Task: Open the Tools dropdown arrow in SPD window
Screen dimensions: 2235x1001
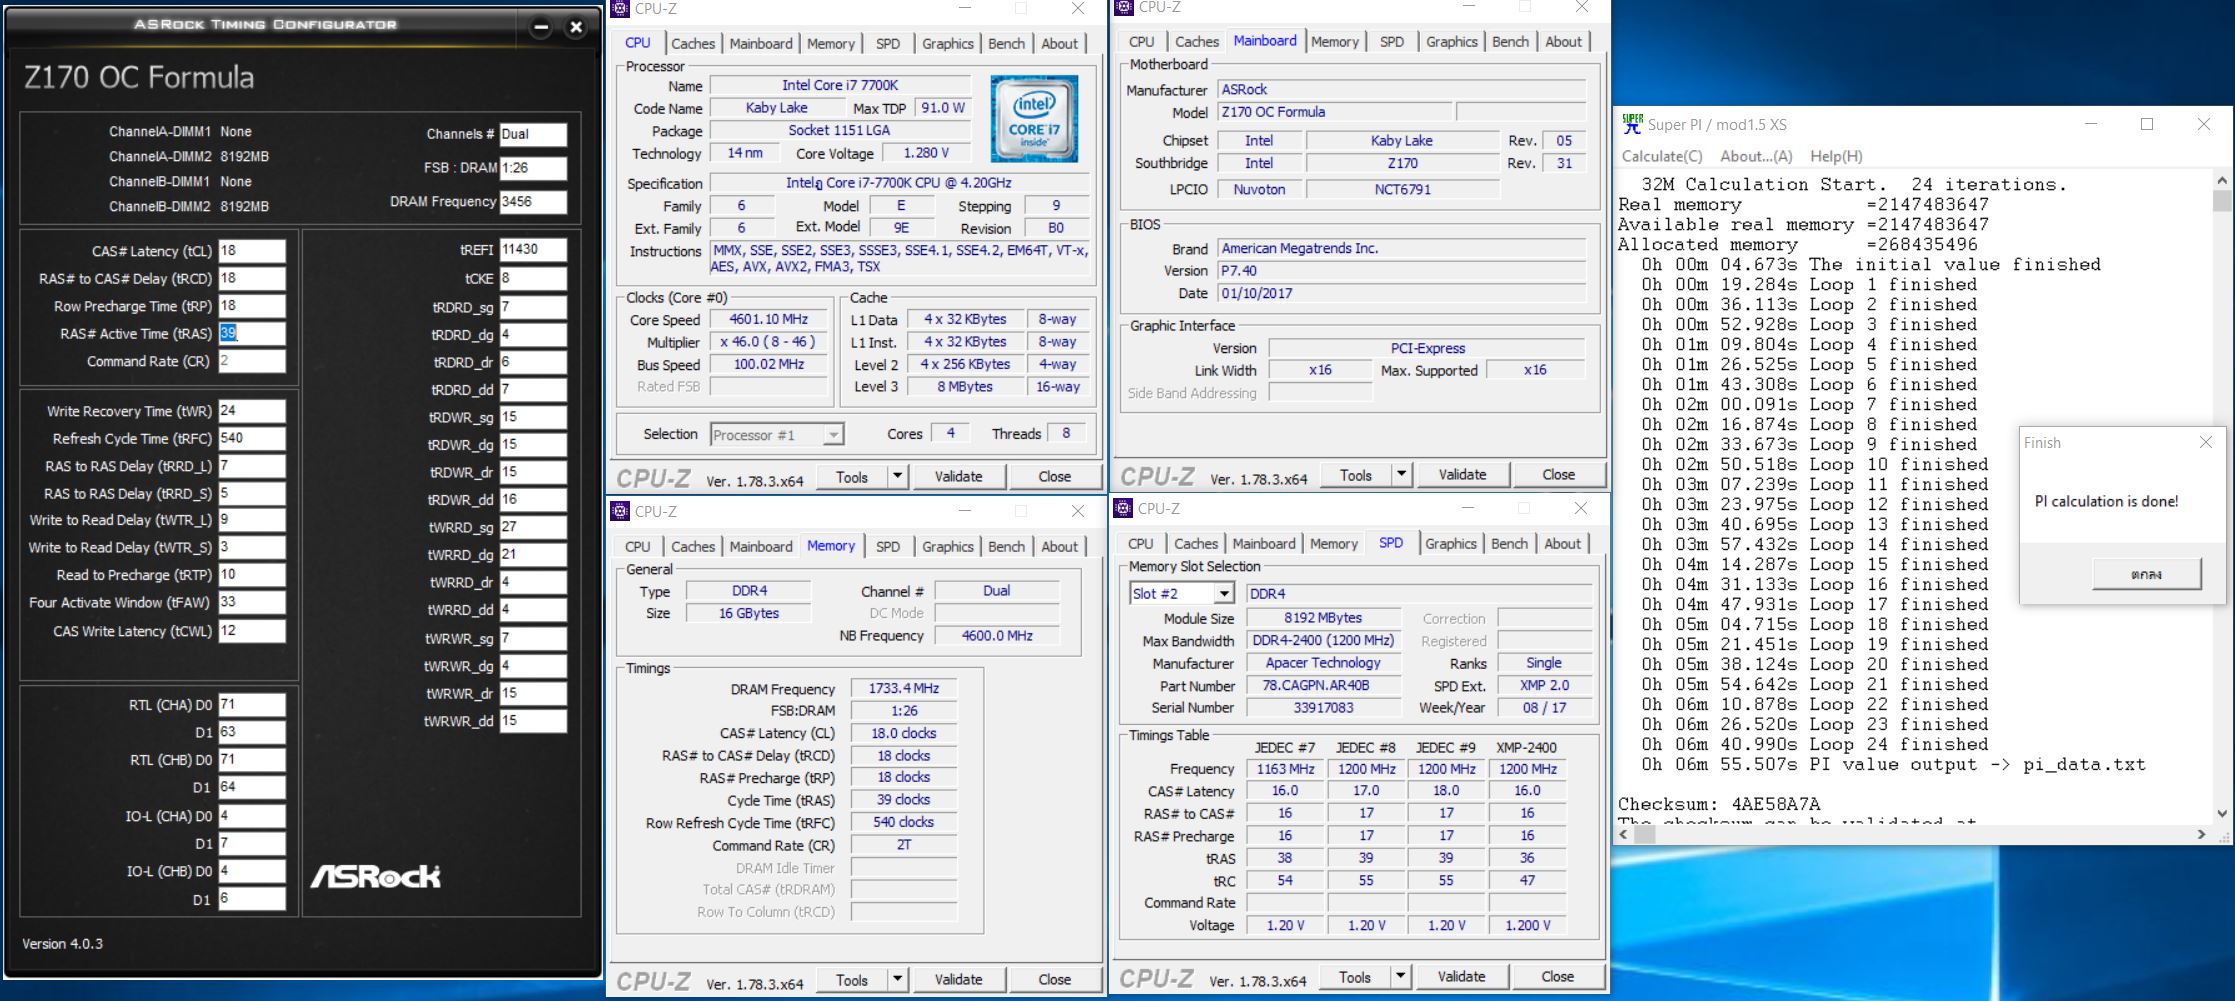Action: coord(1400,977)
